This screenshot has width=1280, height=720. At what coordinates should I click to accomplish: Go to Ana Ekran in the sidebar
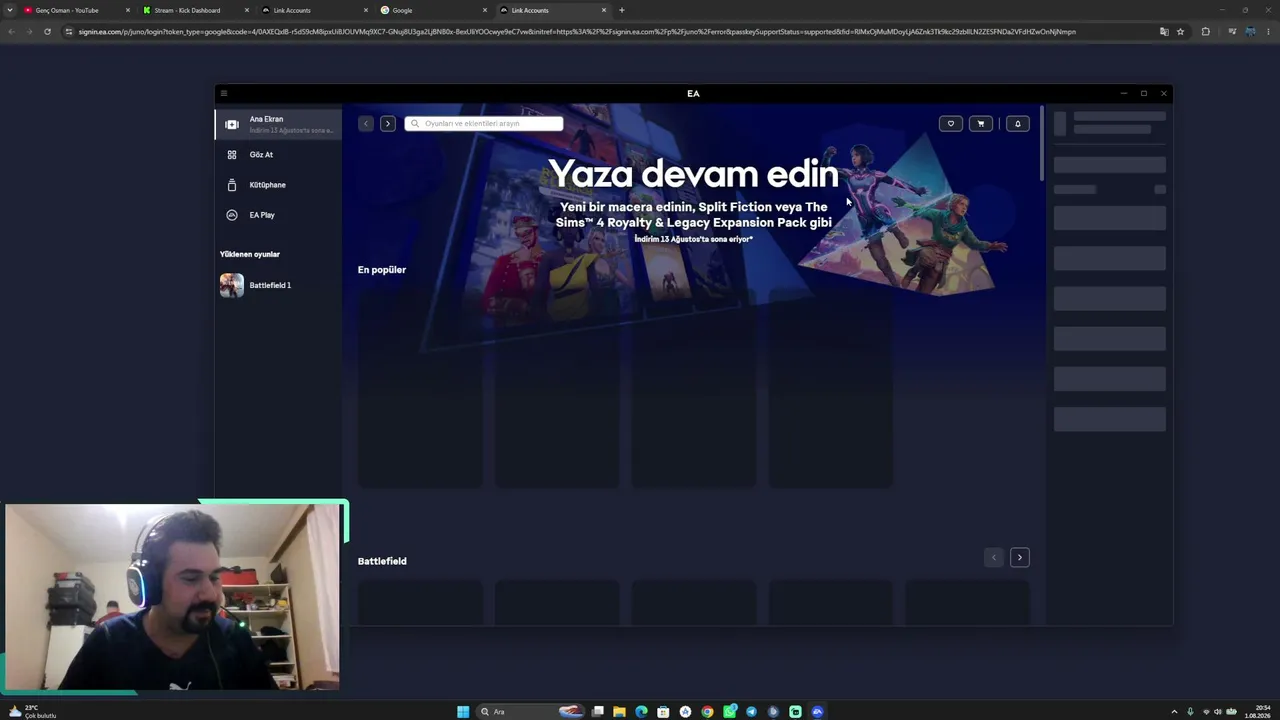click(x=278, y=124)
